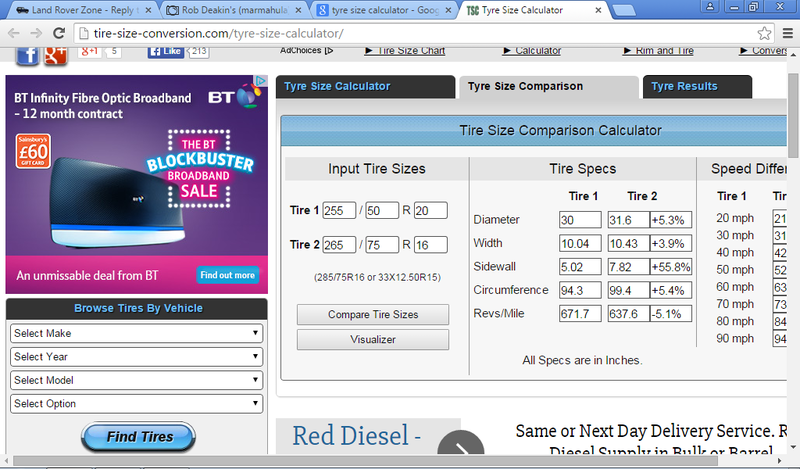Close the Land Rover Zone tab
Viewport: 800px width, 469px height.
click(x=148, y=10)
